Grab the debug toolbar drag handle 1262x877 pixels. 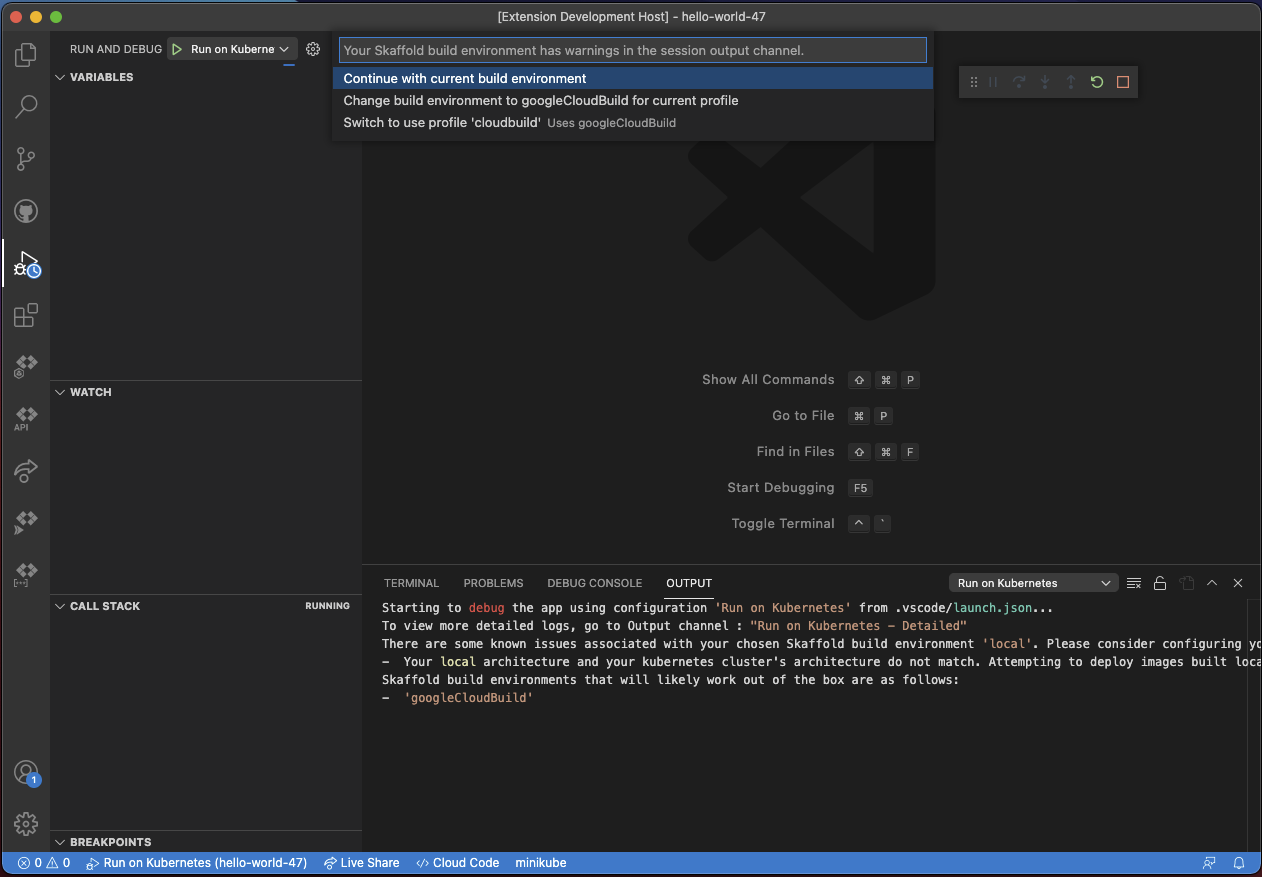tap(973, 82)
